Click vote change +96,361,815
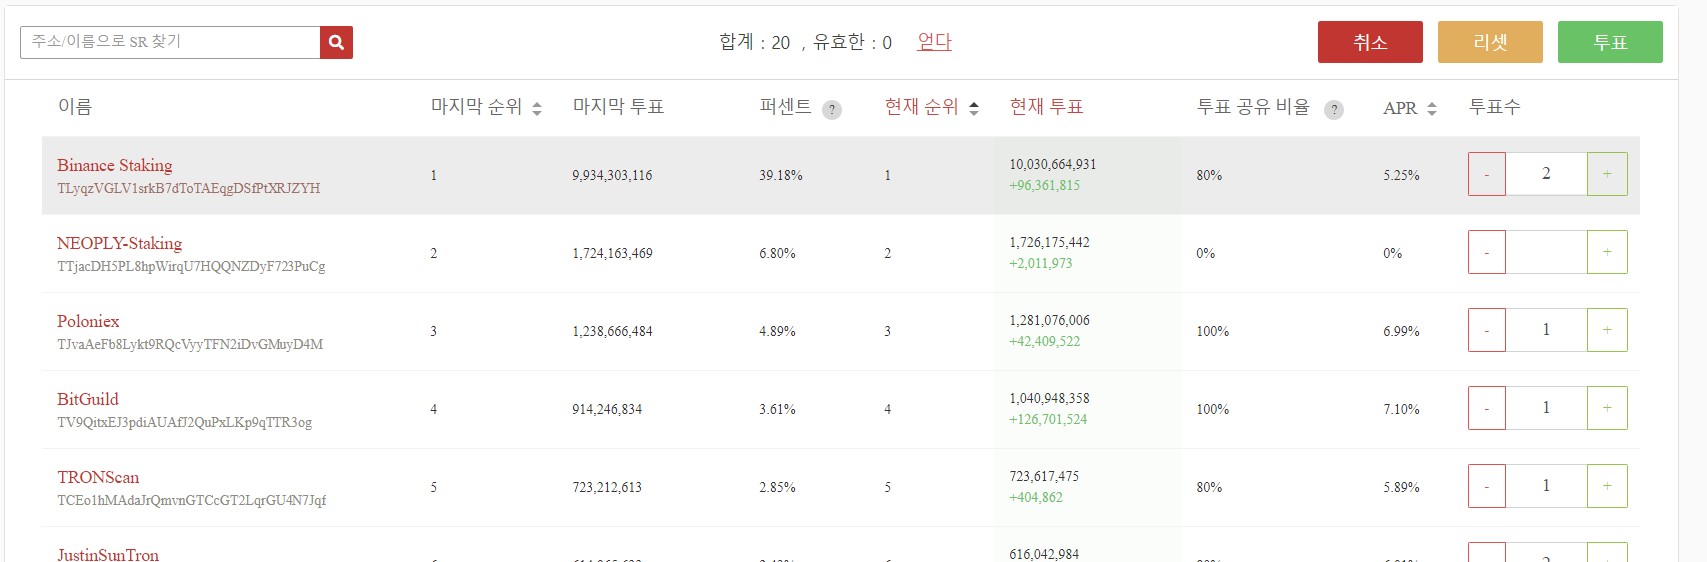 coord(1044,185)
